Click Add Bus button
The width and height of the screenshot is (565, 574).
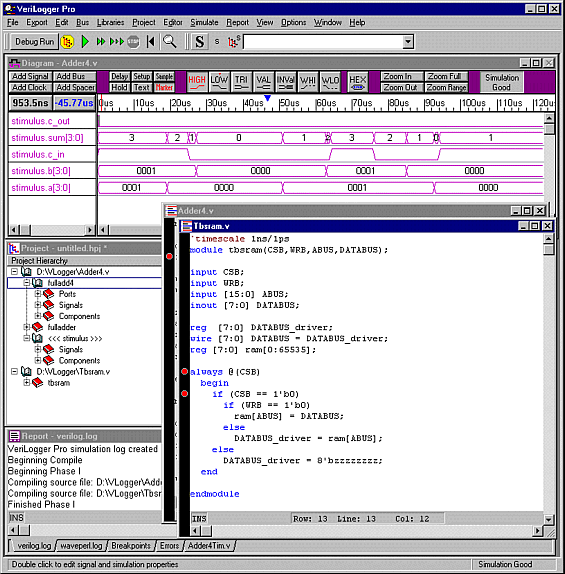tap(75, 77)
